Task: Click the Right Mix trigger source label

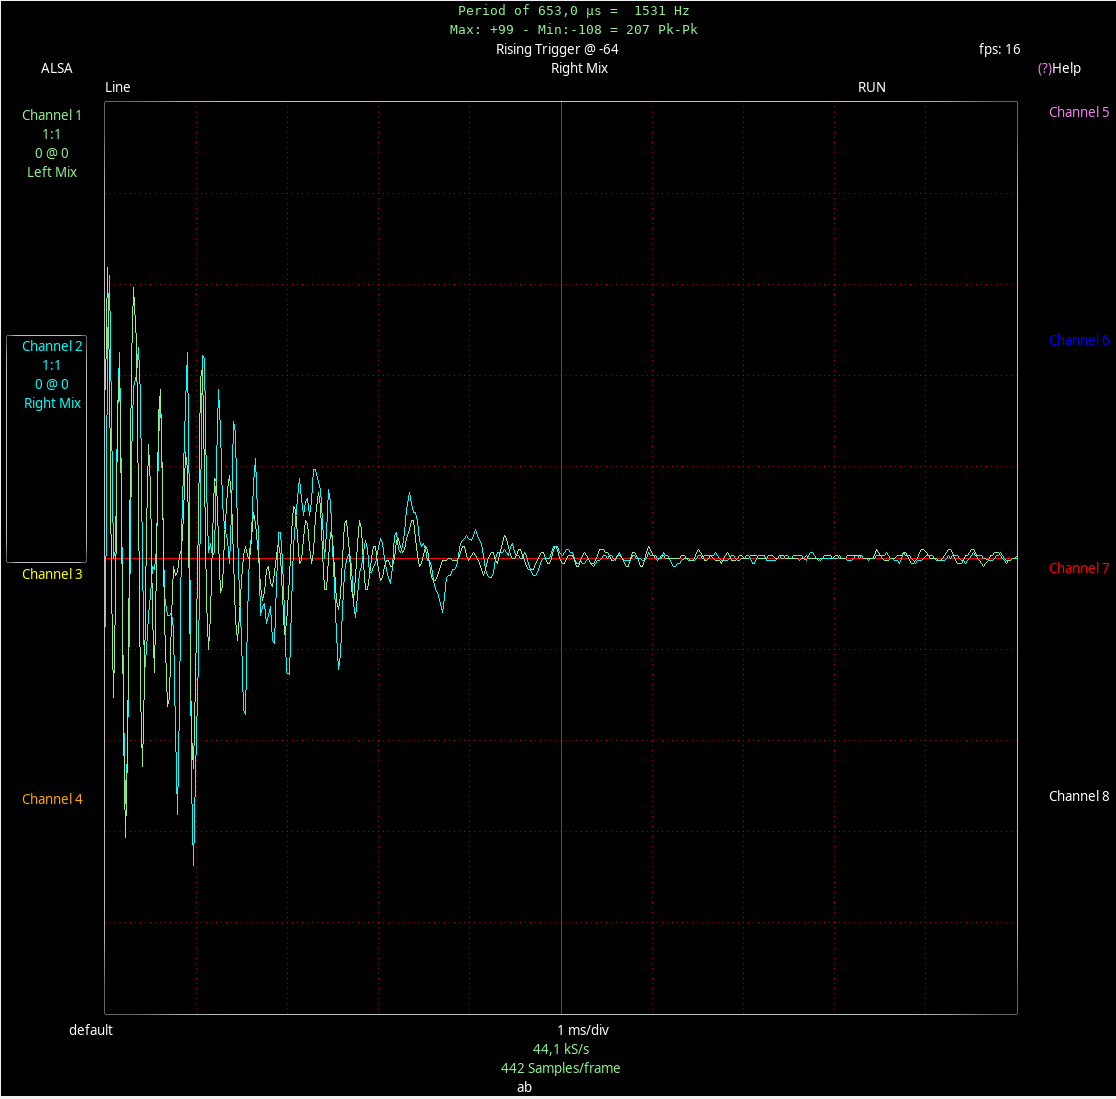Action: (x=579, y=68)
